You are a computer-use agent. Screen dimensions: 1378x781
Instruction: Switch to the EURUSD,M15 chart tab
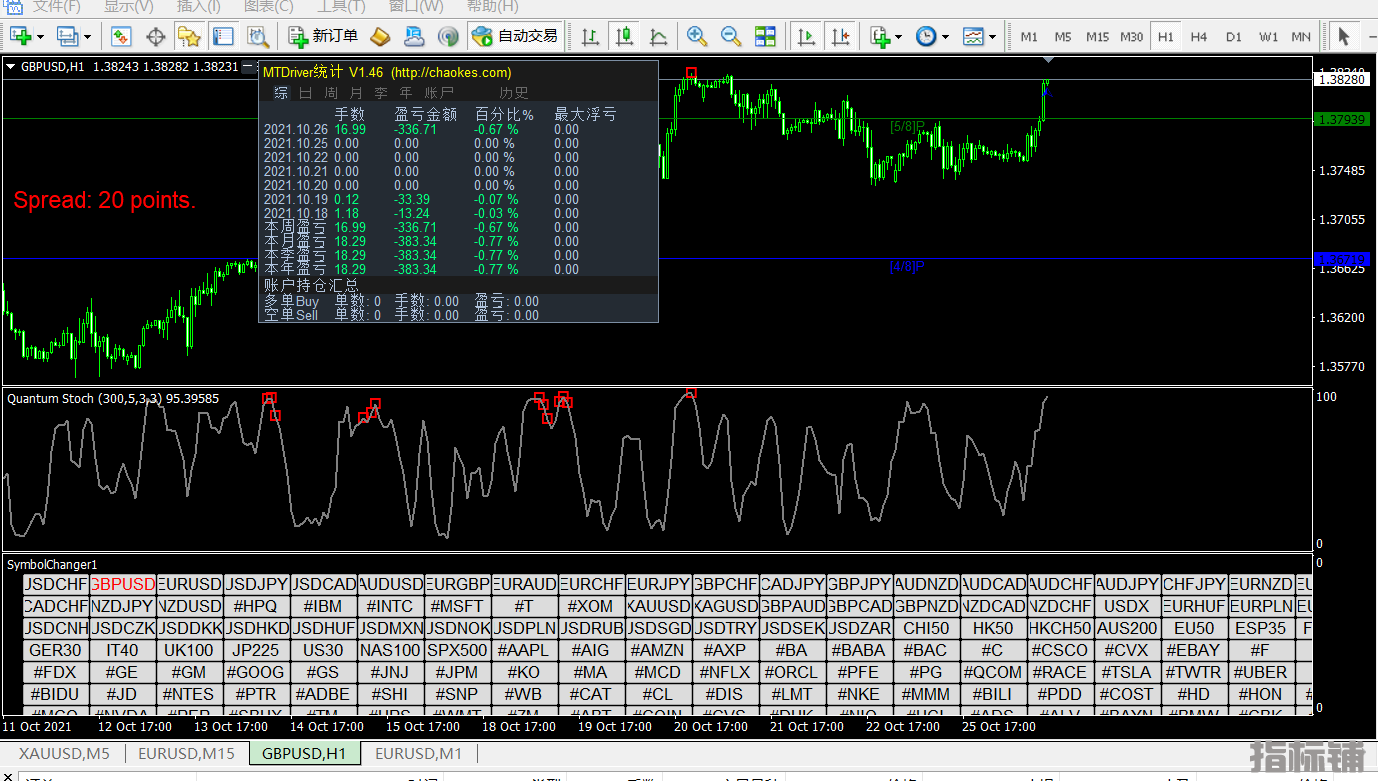pos(186,754)
